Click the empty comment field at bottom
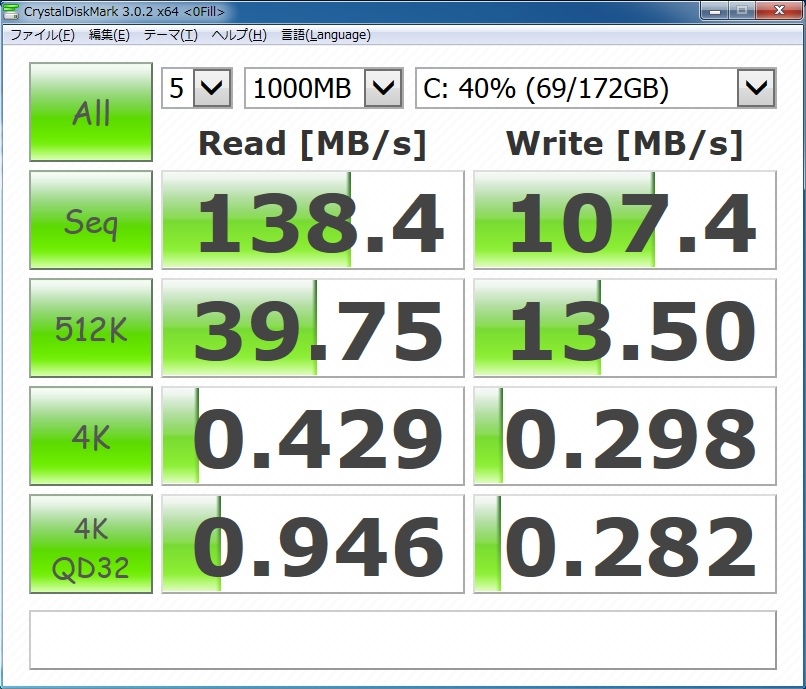Viewport: 806px width, 689px height. 402,640
